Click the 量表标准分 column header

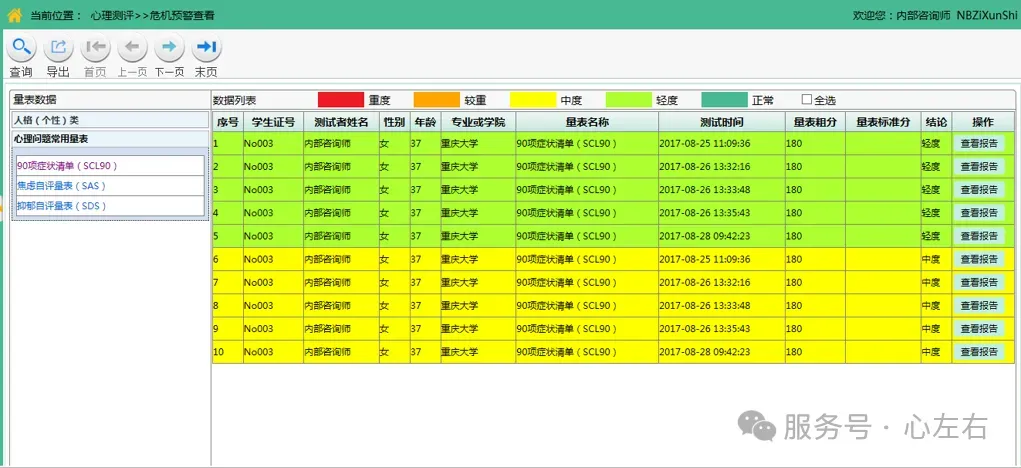(x=883, y=122)
